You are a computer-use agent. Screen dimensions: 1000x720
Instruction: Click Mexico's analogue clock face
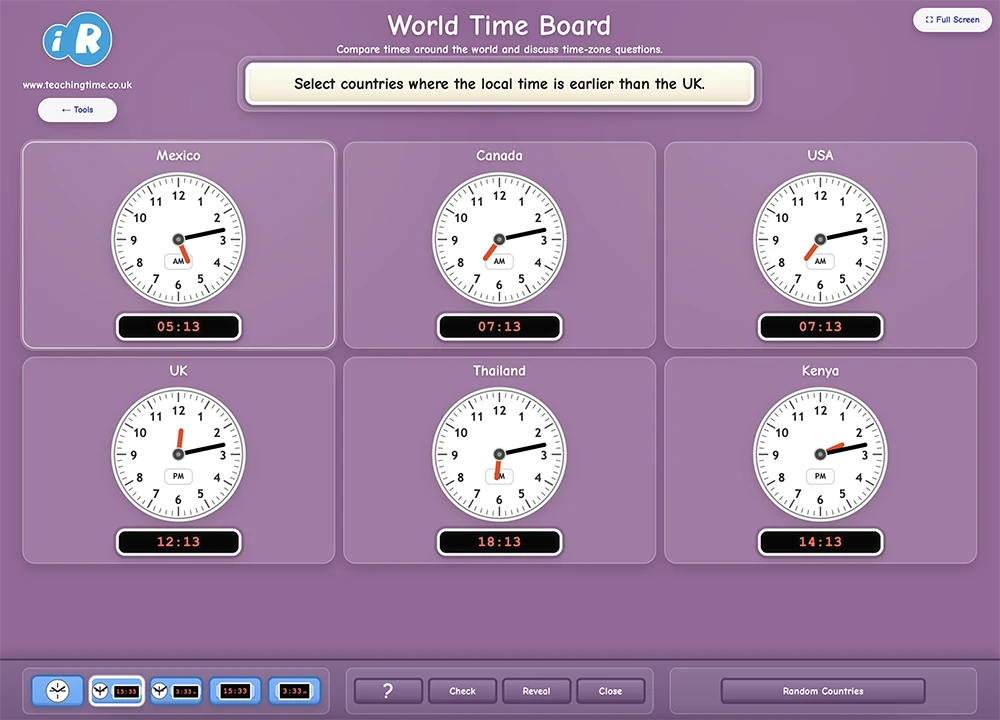click(x=179, y=239)
